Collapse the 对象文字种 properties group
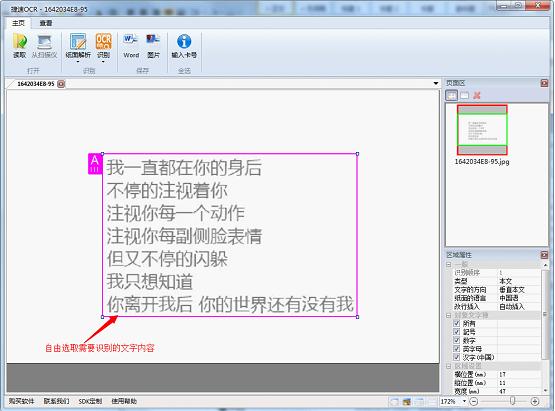The width and height of the screenshot is (555, 411). pos(449,315)
